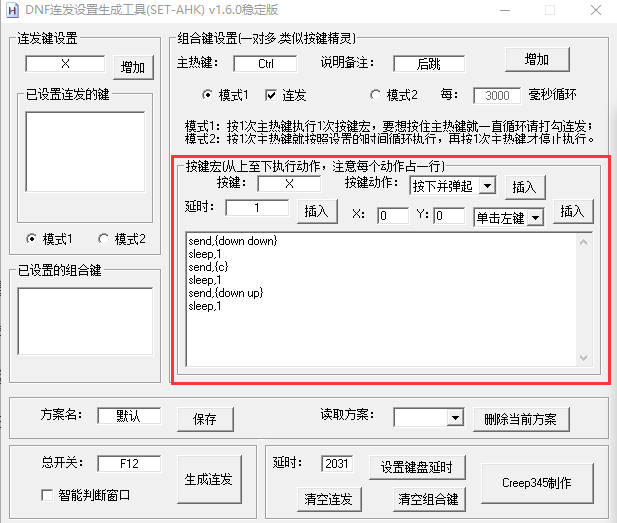Save the scheme with 保存 button
This screenshot has height=523, width=617.
click(205, 419)
